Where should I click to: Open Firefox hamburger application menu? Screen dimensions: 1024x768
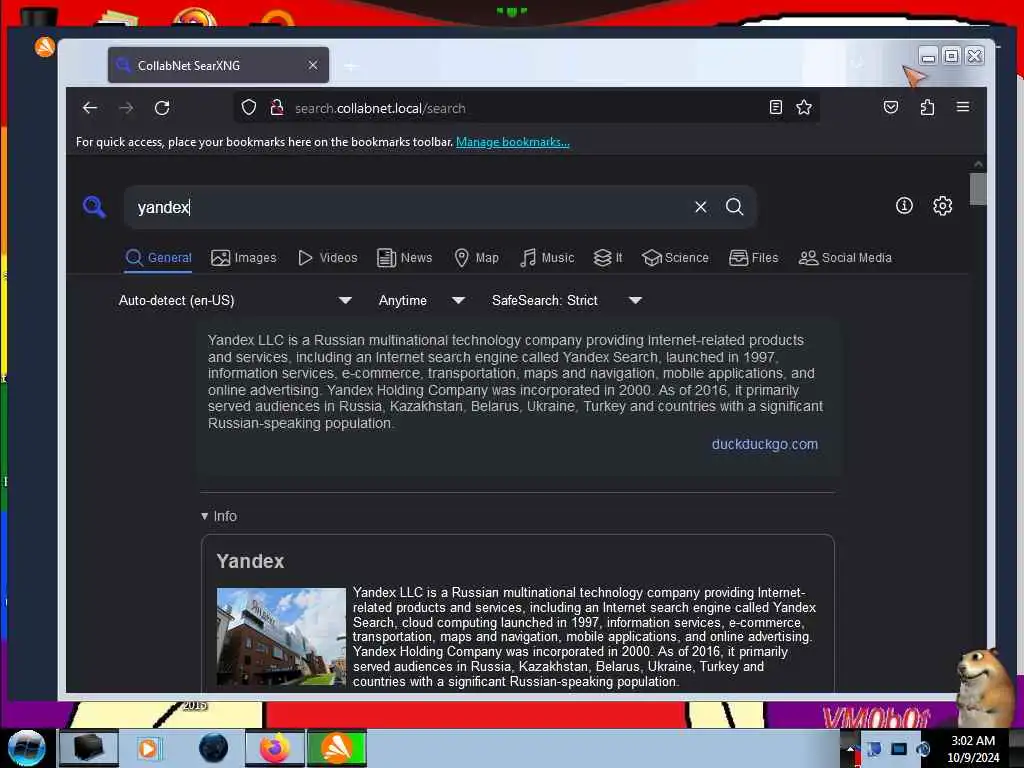963,107
